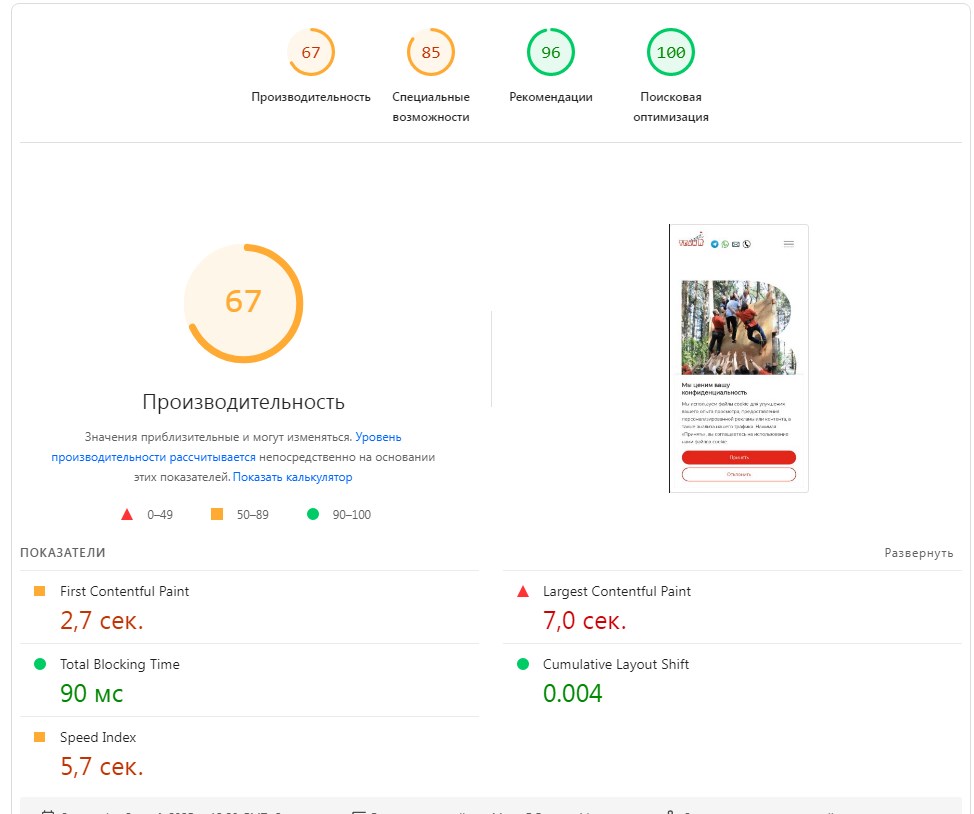Click the Largest Contentful Paint metric title
Viewport: 974px width, 814px height.
click(616, 592)
